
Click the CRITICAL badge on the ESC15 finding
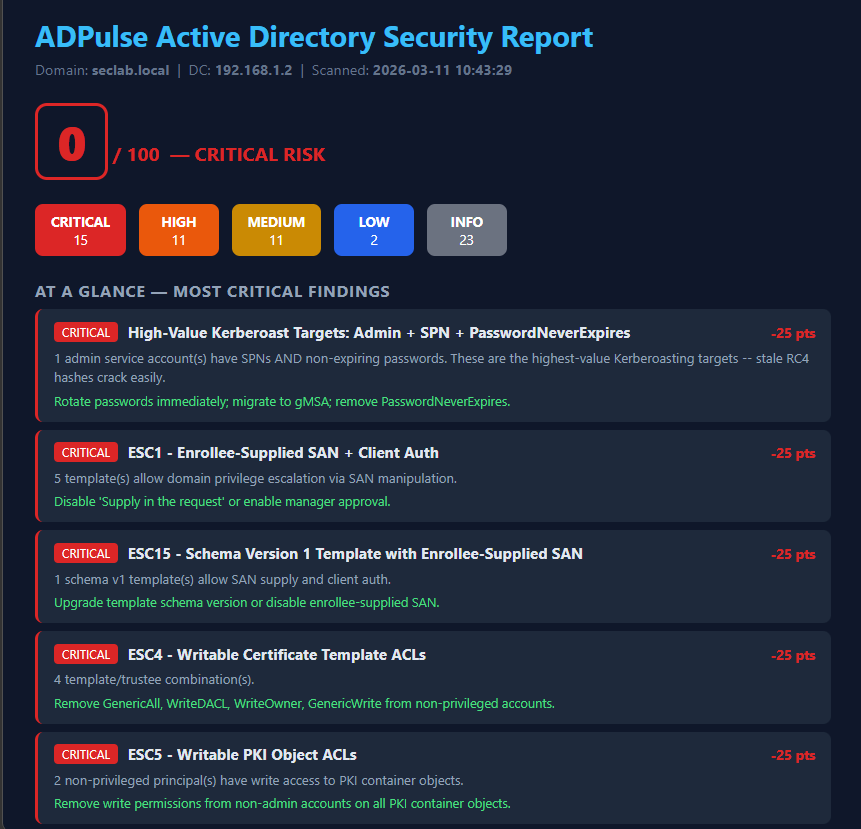(x=86, y=553)
